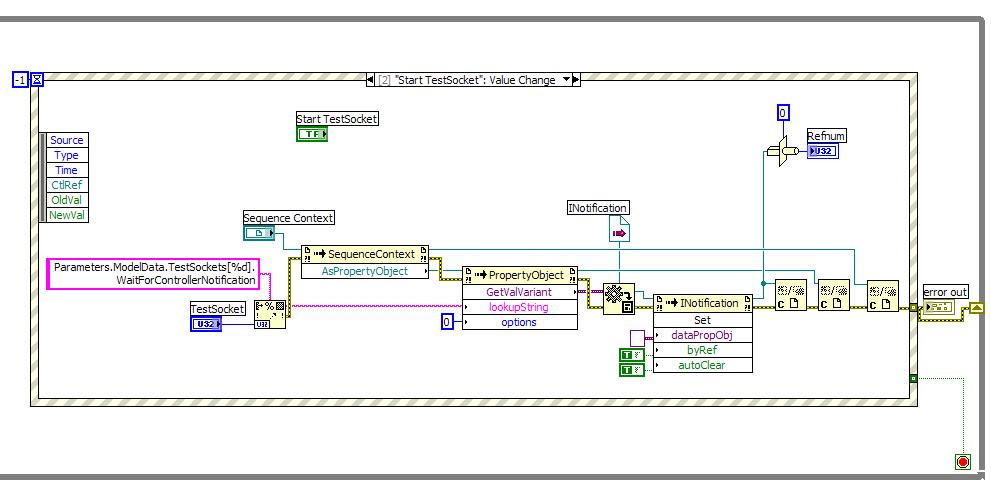Screen dimensions: 991x497
Task: Select the error out indicator terminal
Action: click(939, 307)
